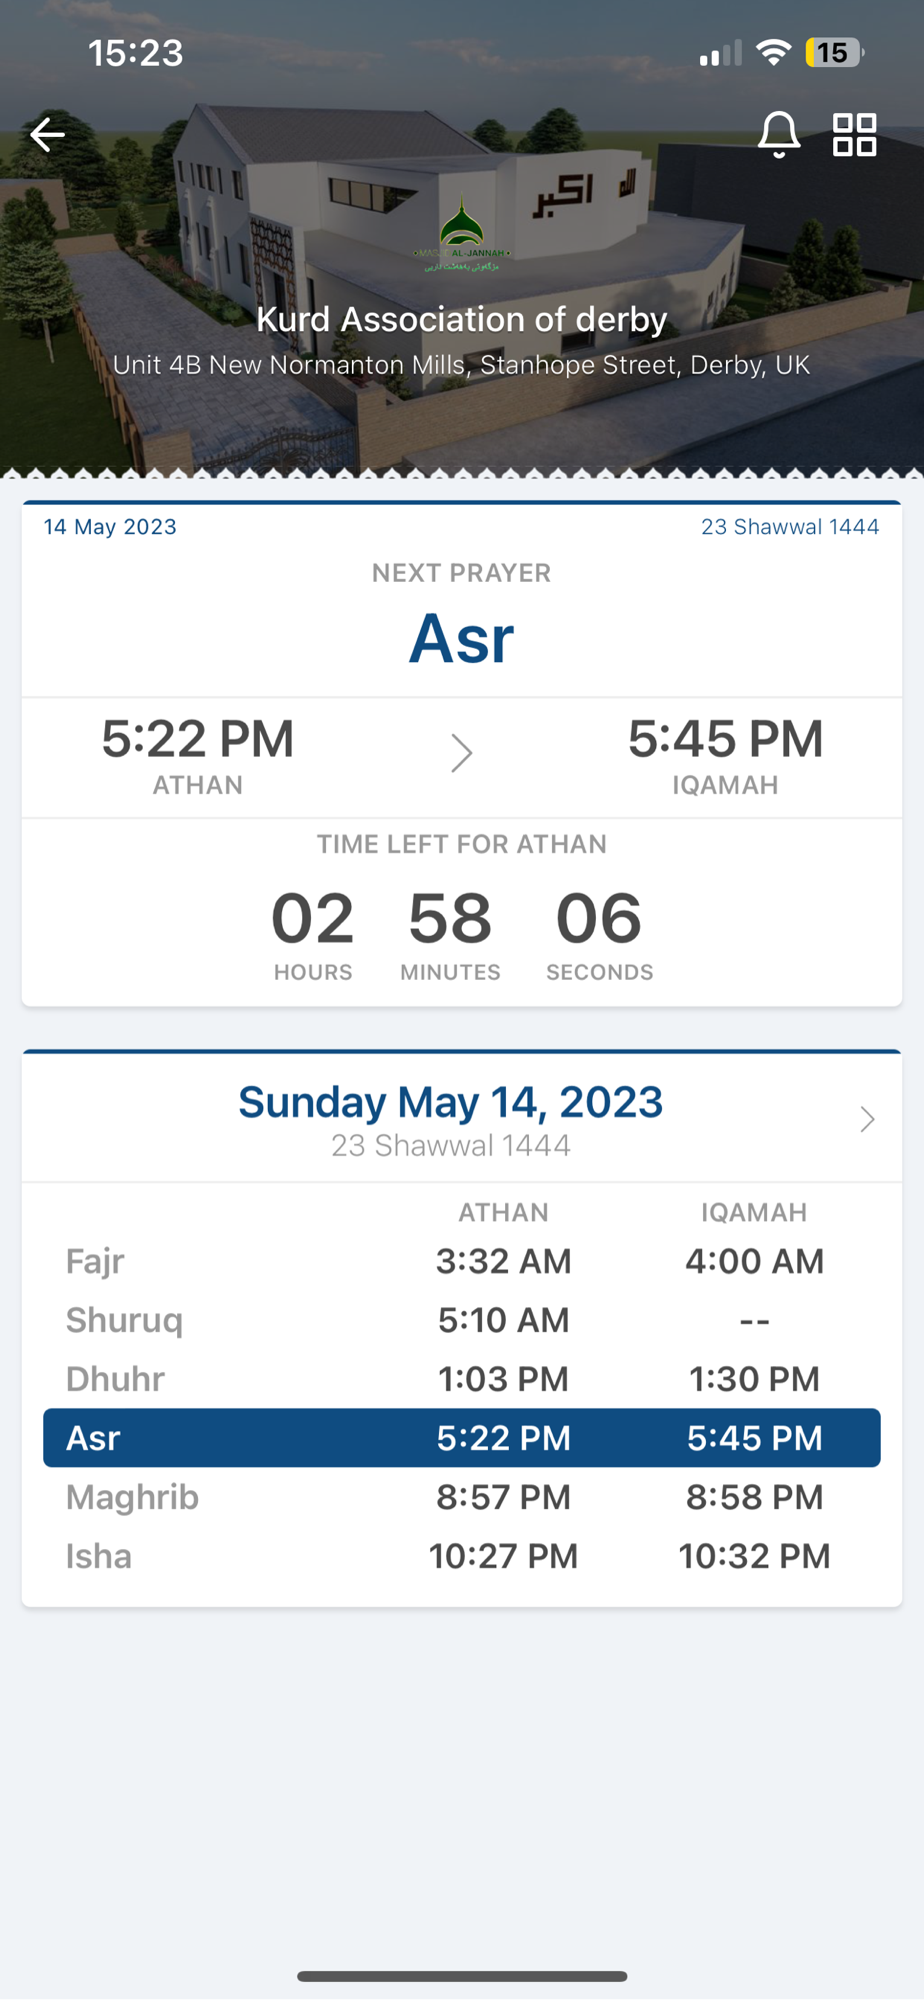
Task: Open the grid menu icon
Action: tap(855, 134)
